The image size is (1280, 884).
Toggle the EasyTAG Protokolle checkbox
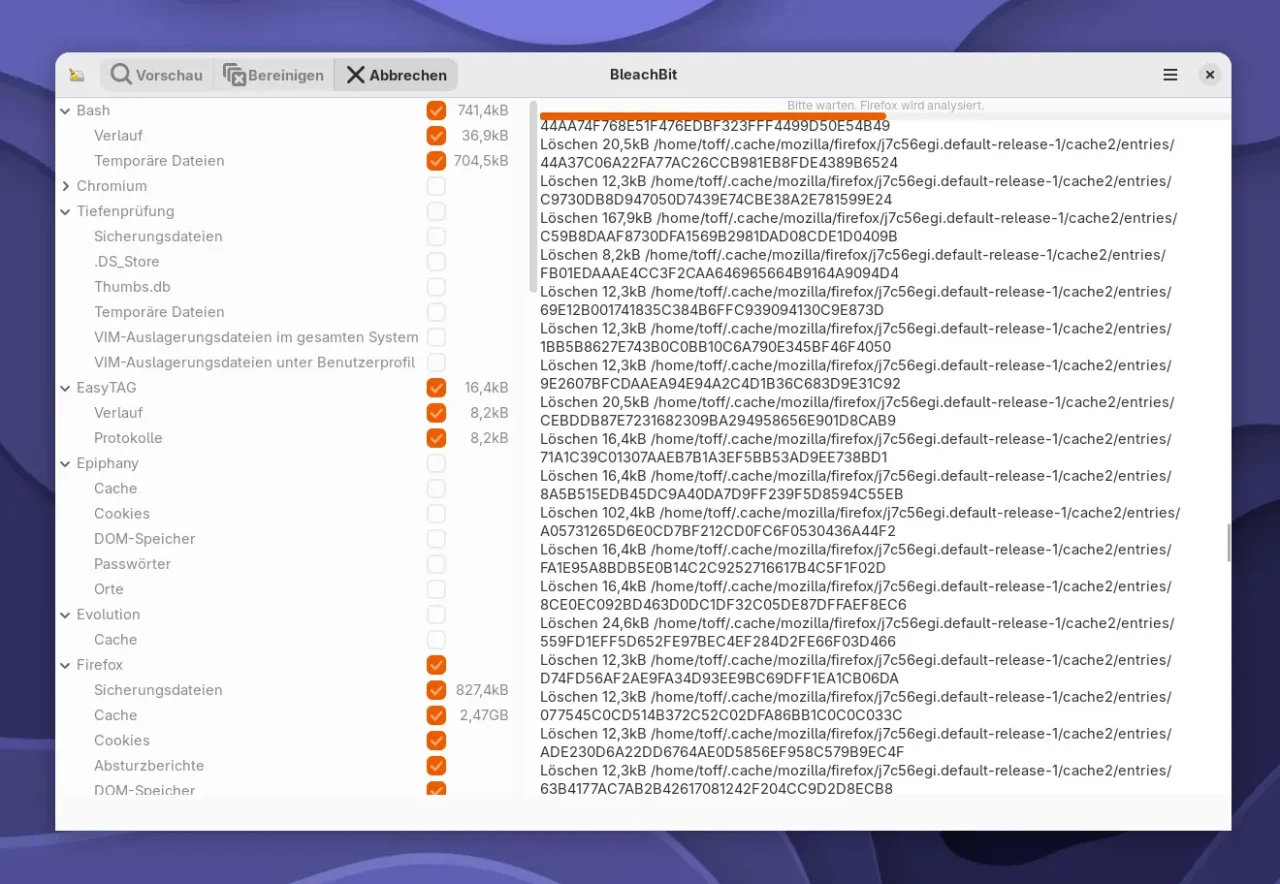coord(436,438)
